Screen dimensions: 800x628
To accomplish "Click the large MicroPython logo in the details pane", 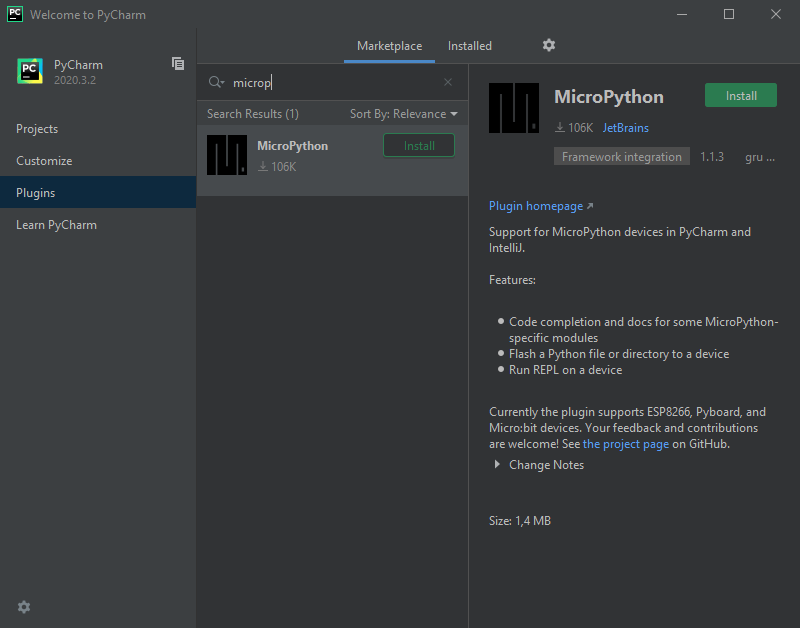I will tap(514, 108).
